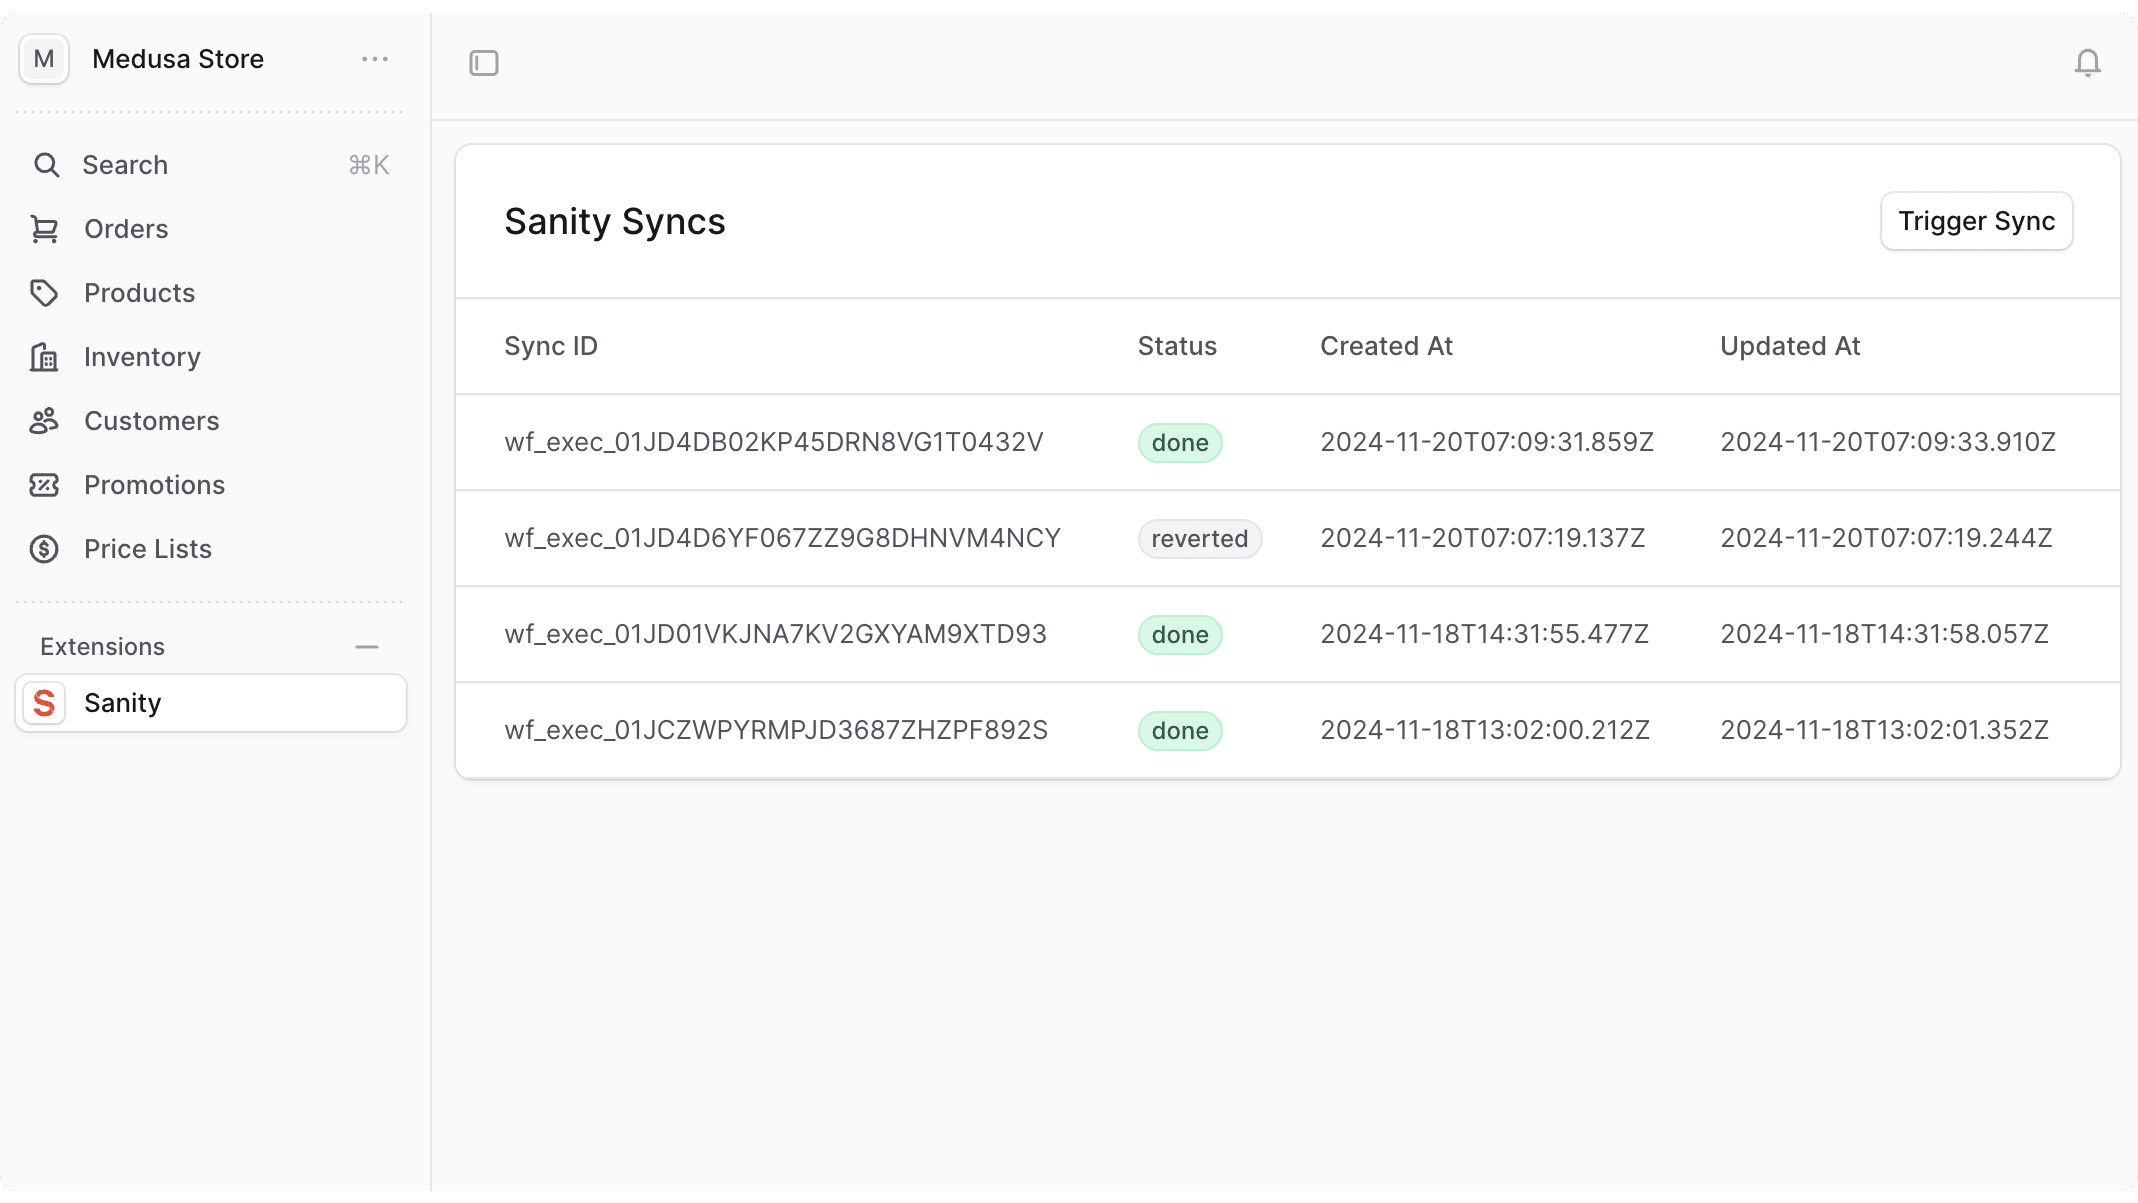Screen dimensions: 2138x1203
Task: Click the Products tag icon
Action: [x=47, y=292]
